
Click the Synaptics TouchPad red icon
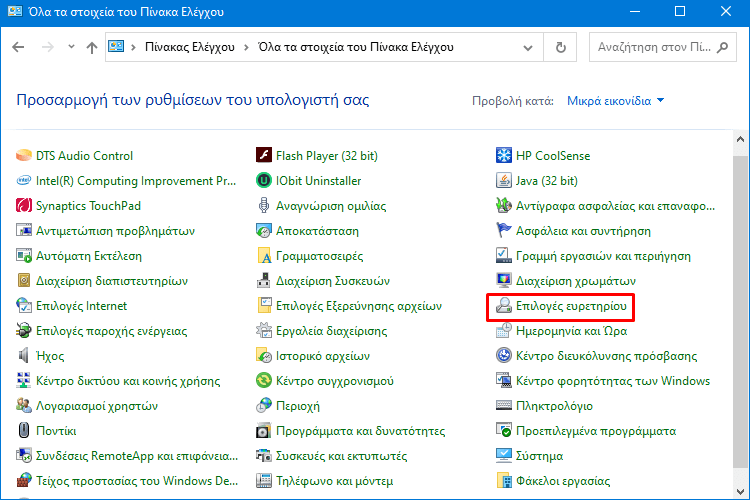pos(23,205)
